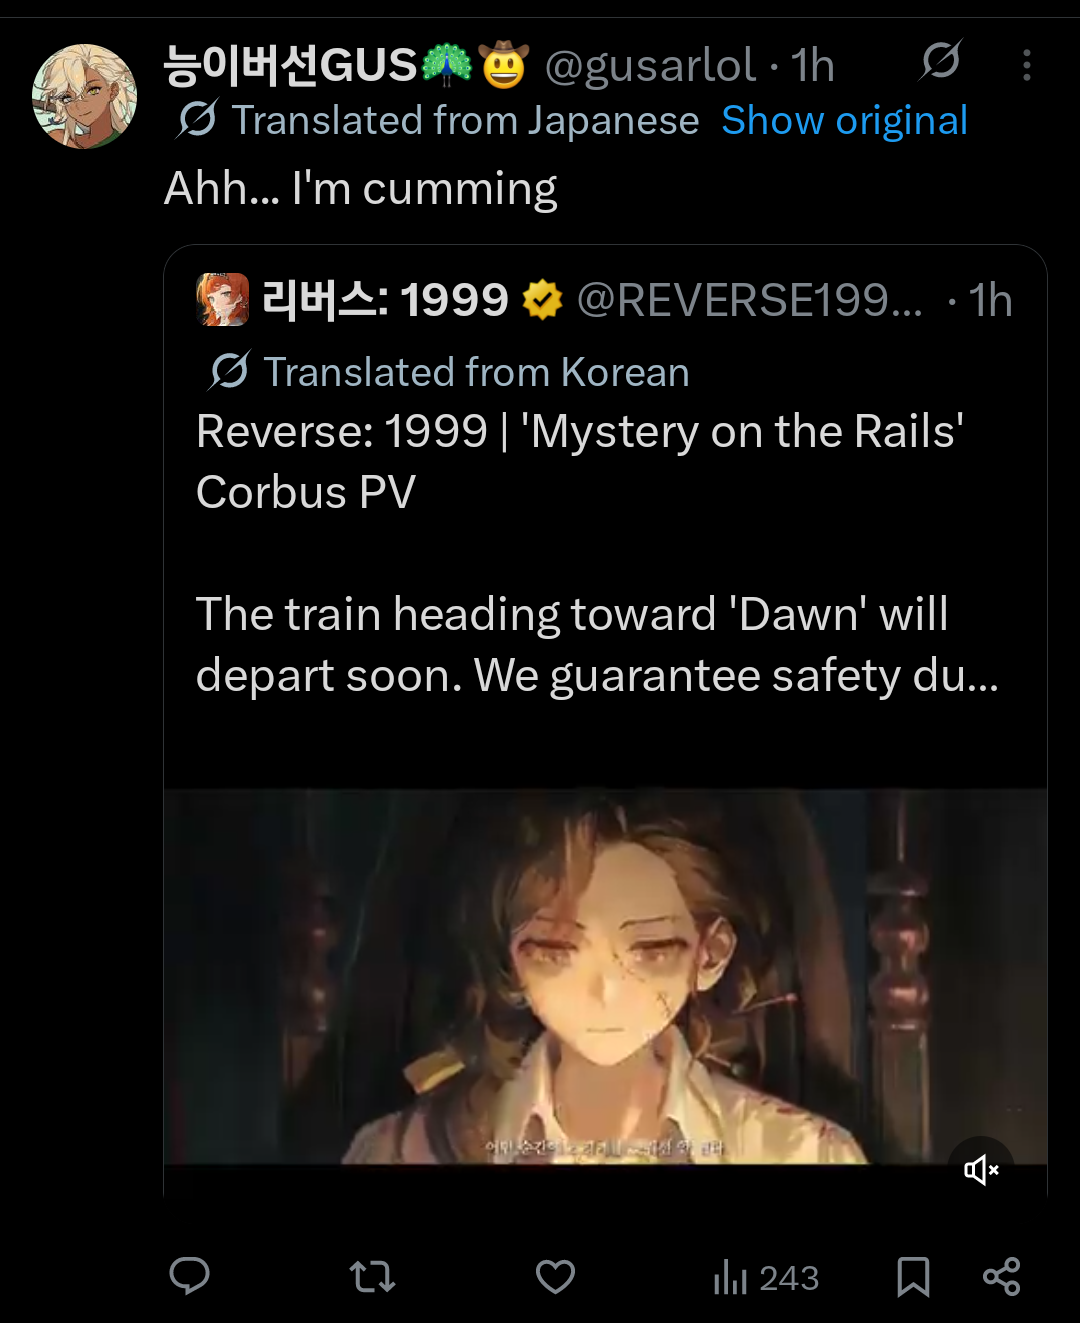Open the 능이버섯GUS display name

click(290, 65)
